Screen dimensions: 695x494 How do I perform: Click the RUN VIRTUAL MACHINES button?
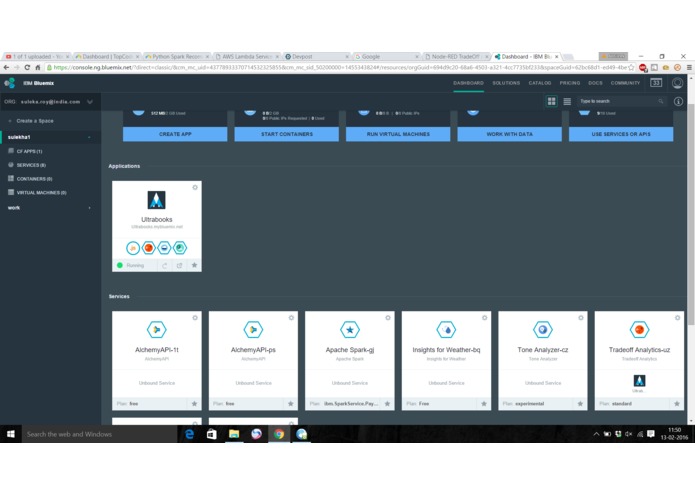pos(398,134)
